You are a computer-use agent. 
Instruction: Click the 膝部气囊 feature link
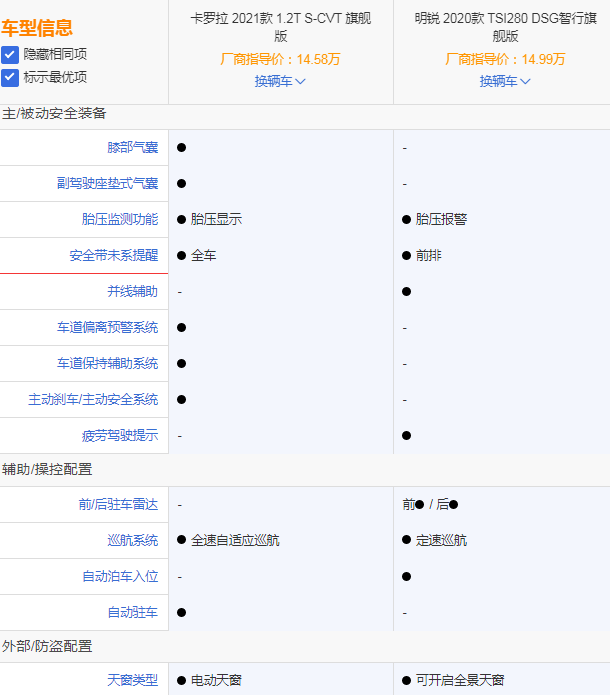pyautogui.click(x=132, y=148)
